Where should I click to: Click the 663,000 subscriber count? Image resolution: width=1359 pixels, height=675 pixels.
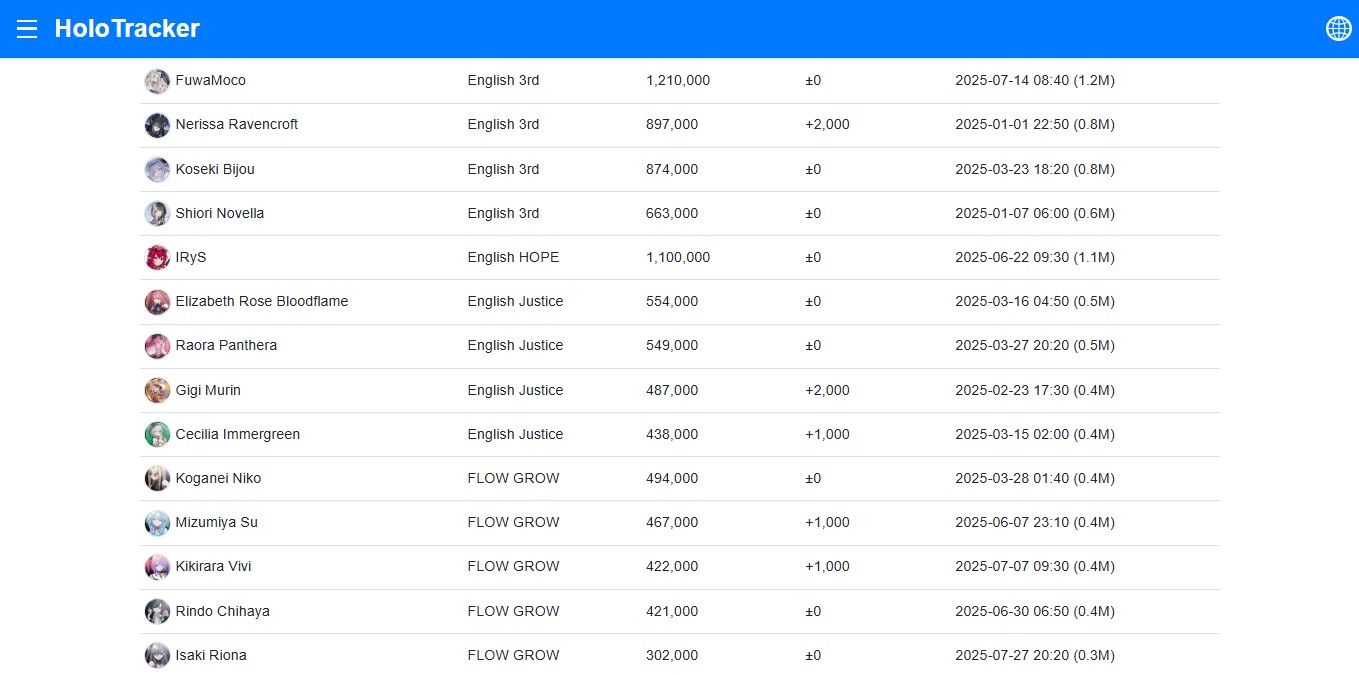coord(672,213)
